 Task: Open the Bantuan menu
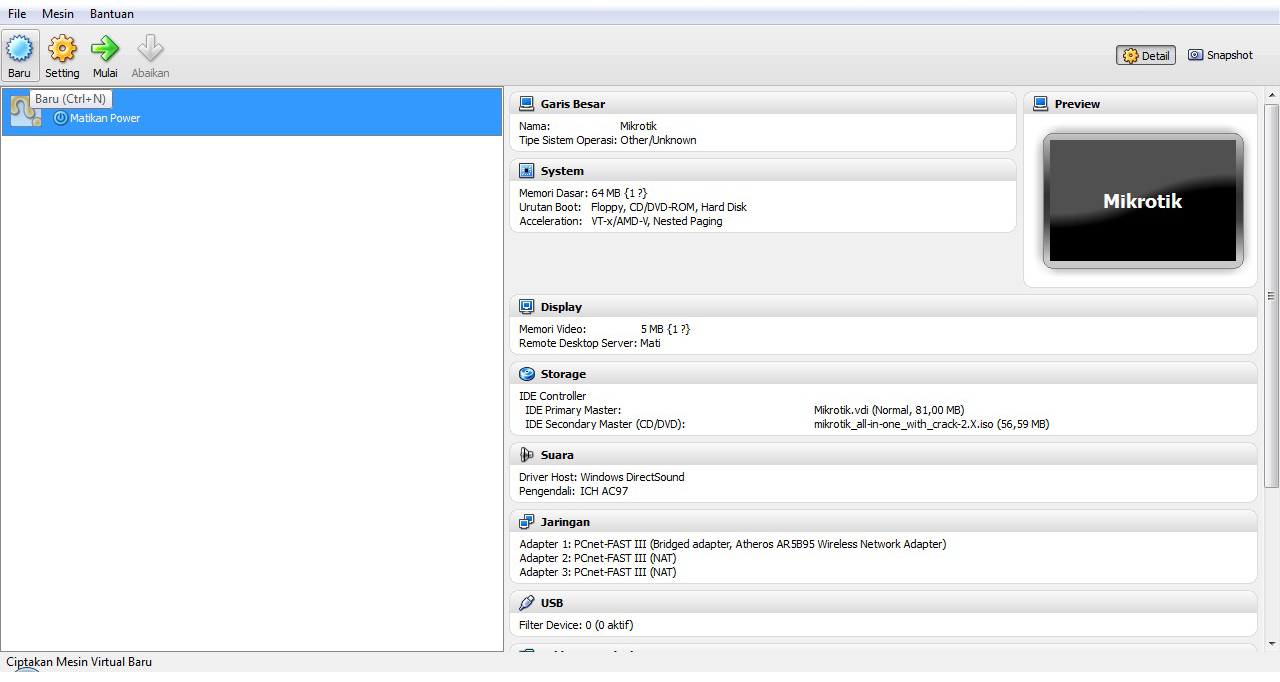112,14
